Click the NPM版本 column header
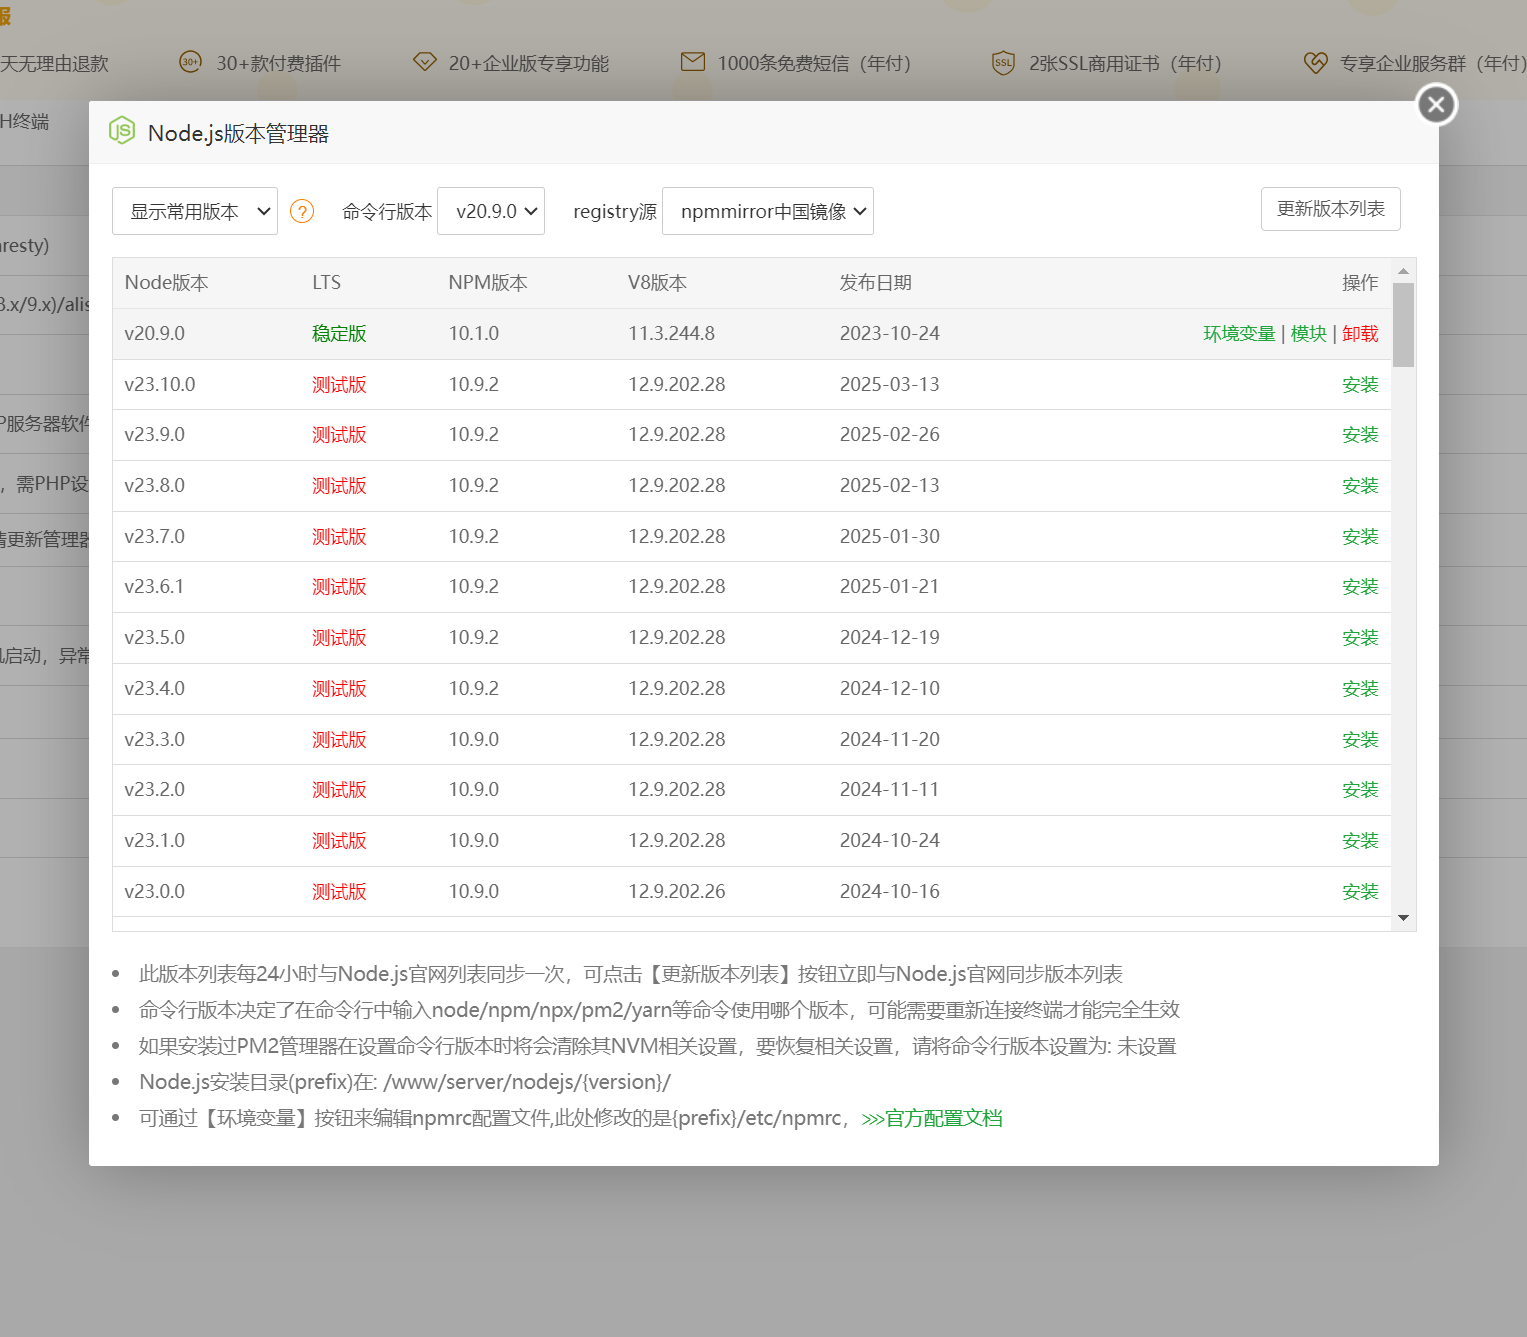The width and height of the screenshot is (1527, 1337). (487, 283)
